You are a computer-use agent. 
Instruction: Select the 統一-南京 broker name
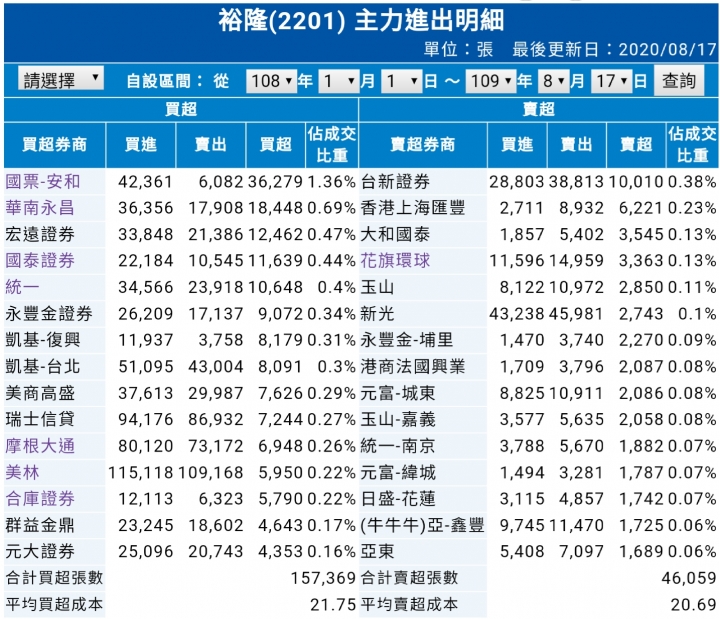pos(398,446)
